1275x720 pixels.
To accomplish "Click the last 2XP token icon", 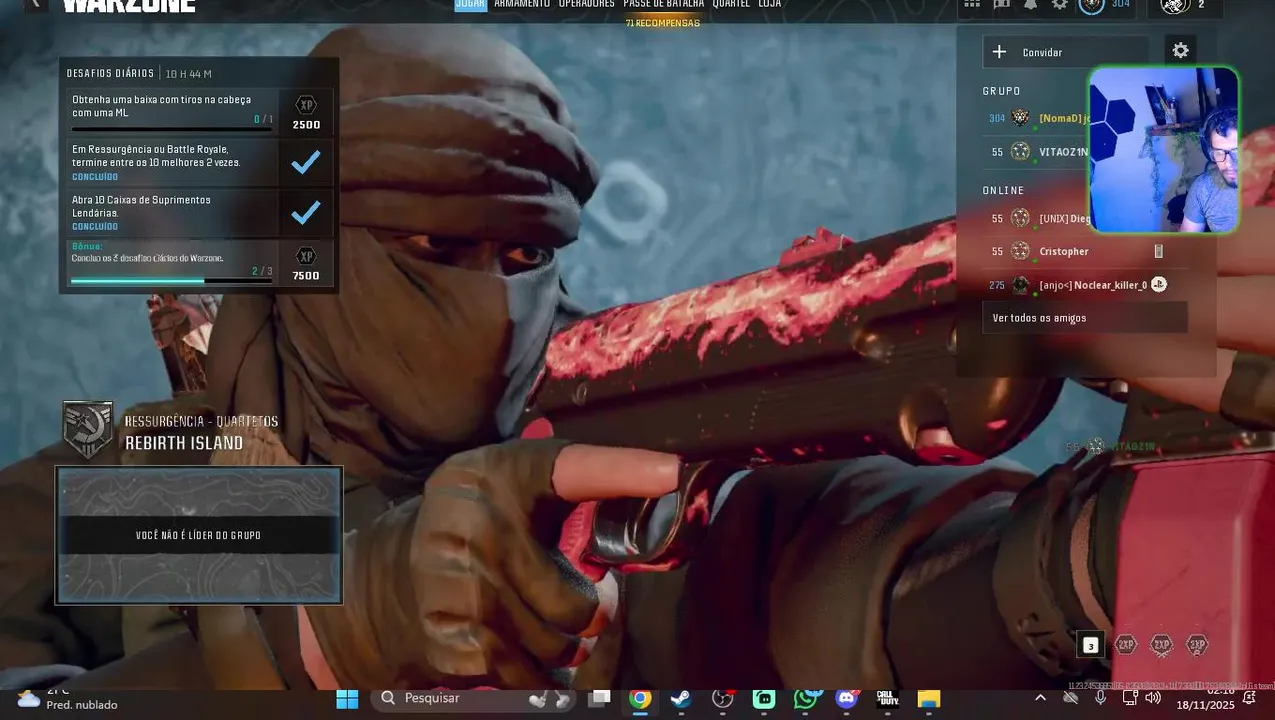I will pyautogui.click(x=1197, y=645).
